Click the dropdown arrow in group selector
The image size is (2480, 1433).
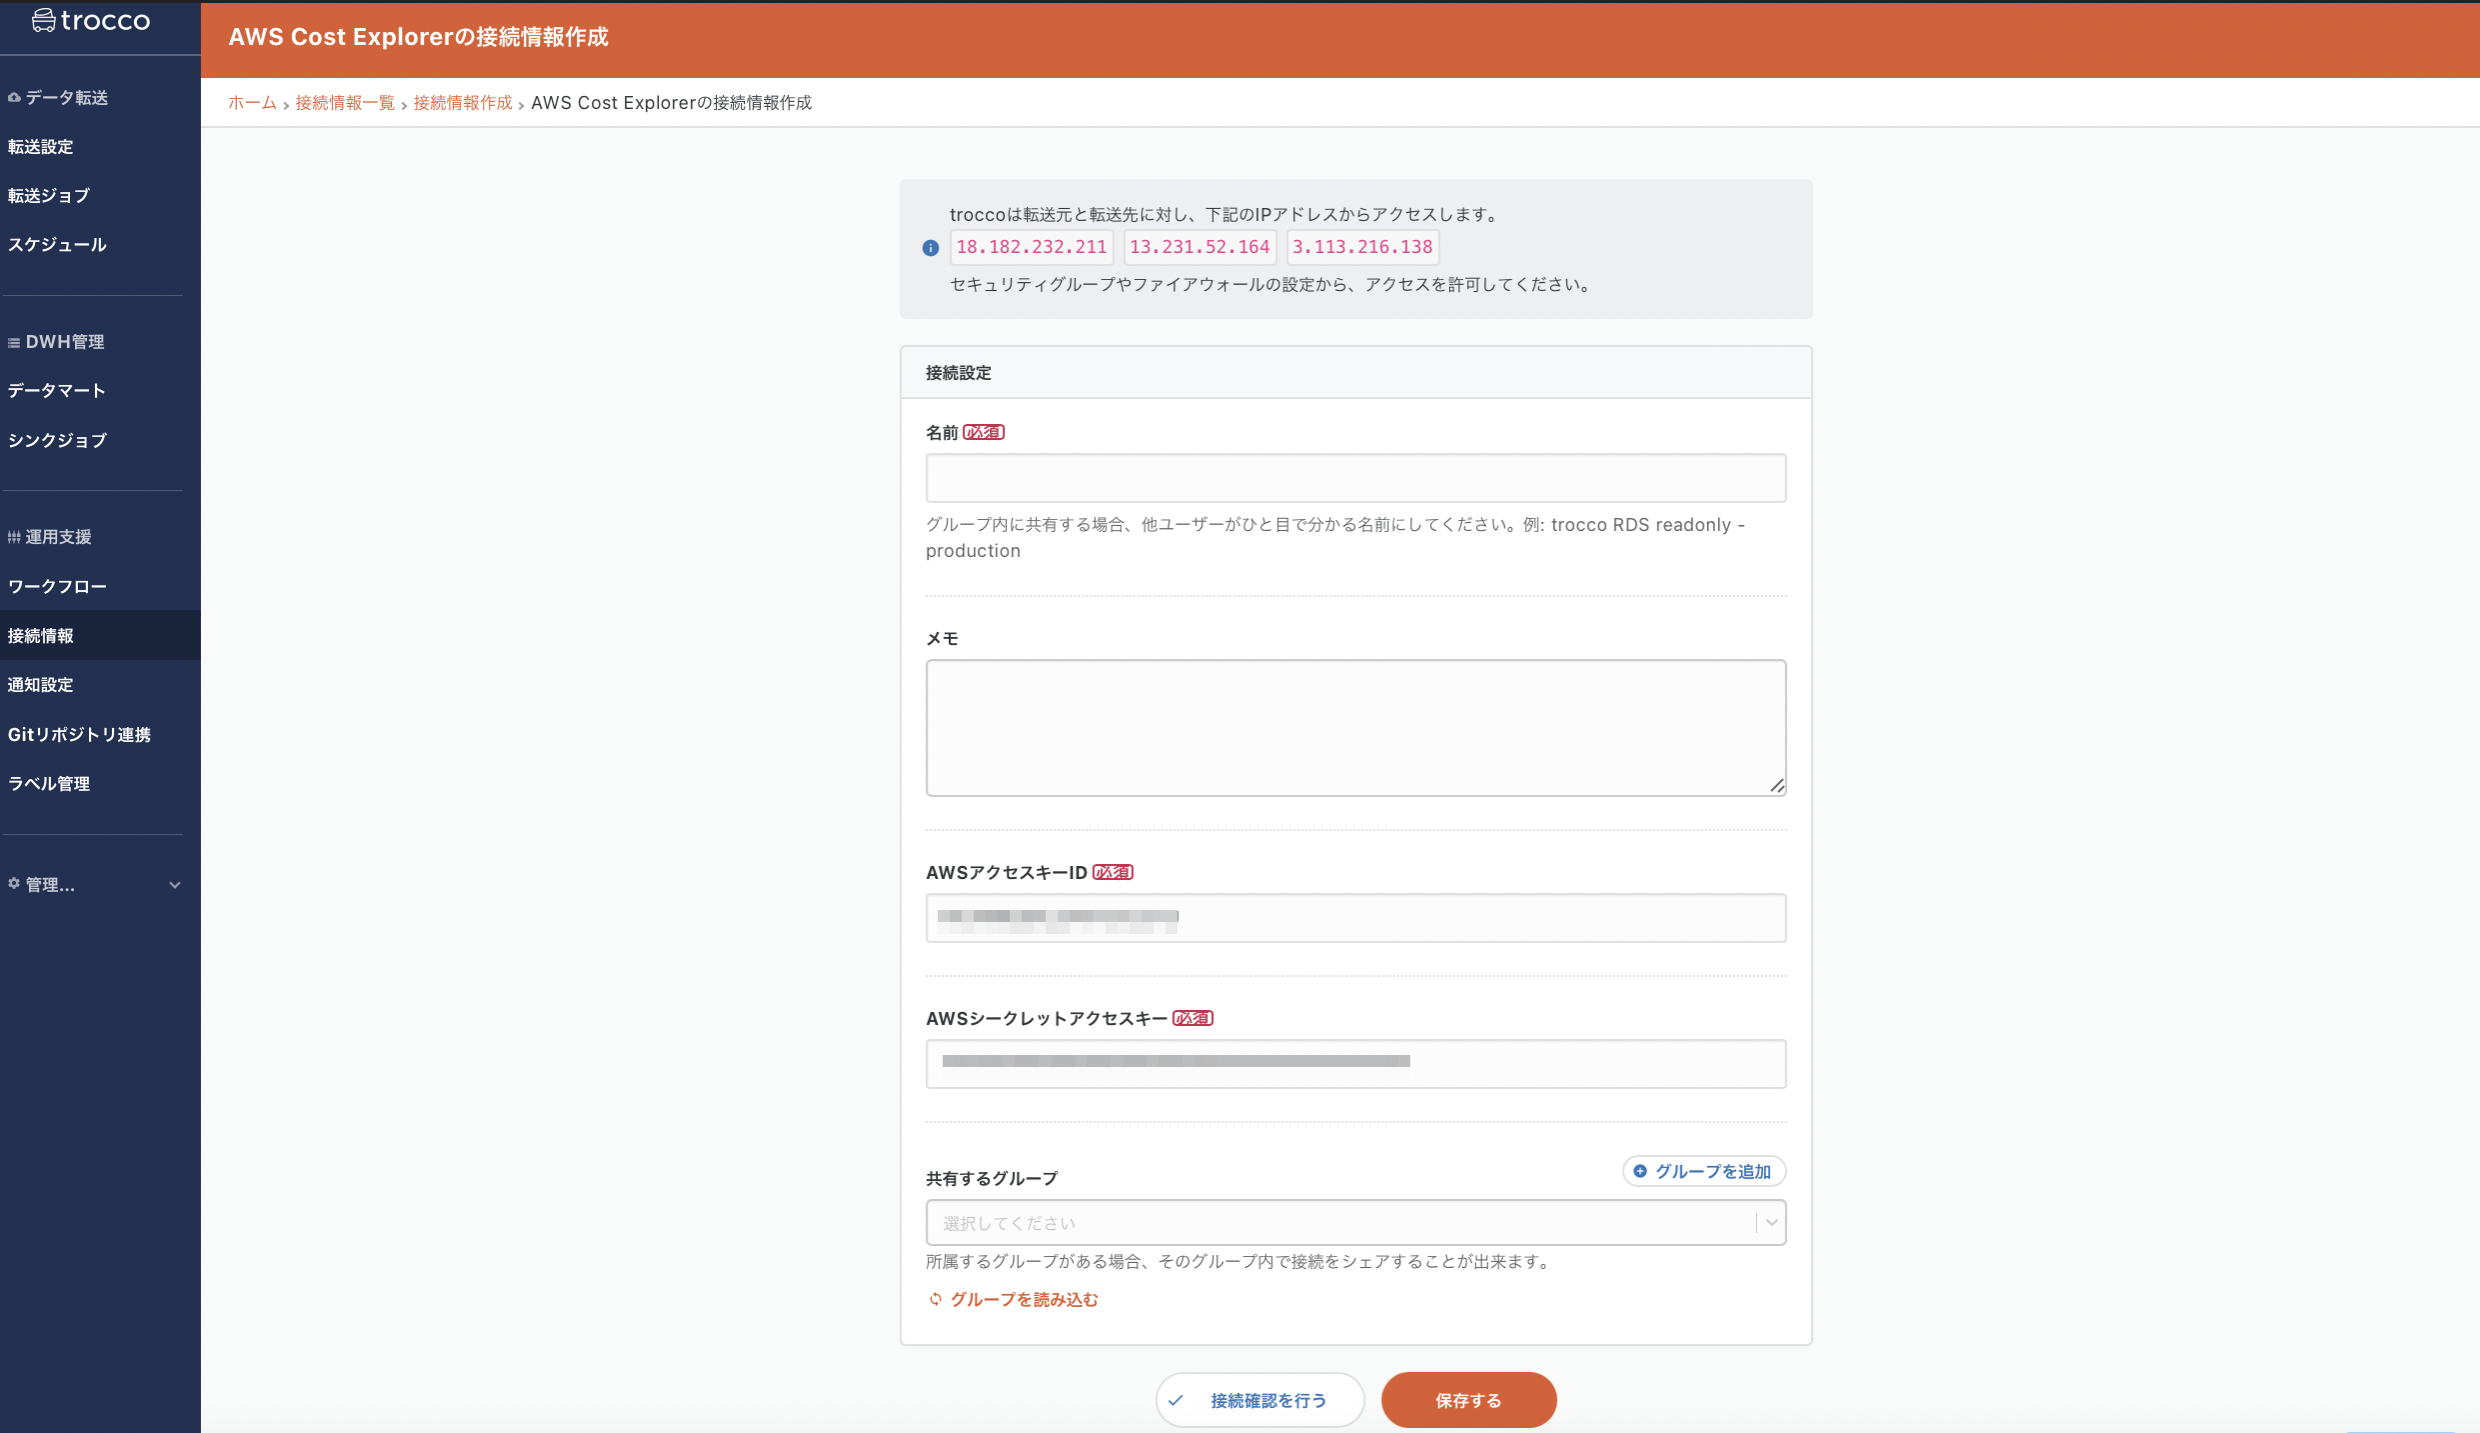(1771, 1222)
